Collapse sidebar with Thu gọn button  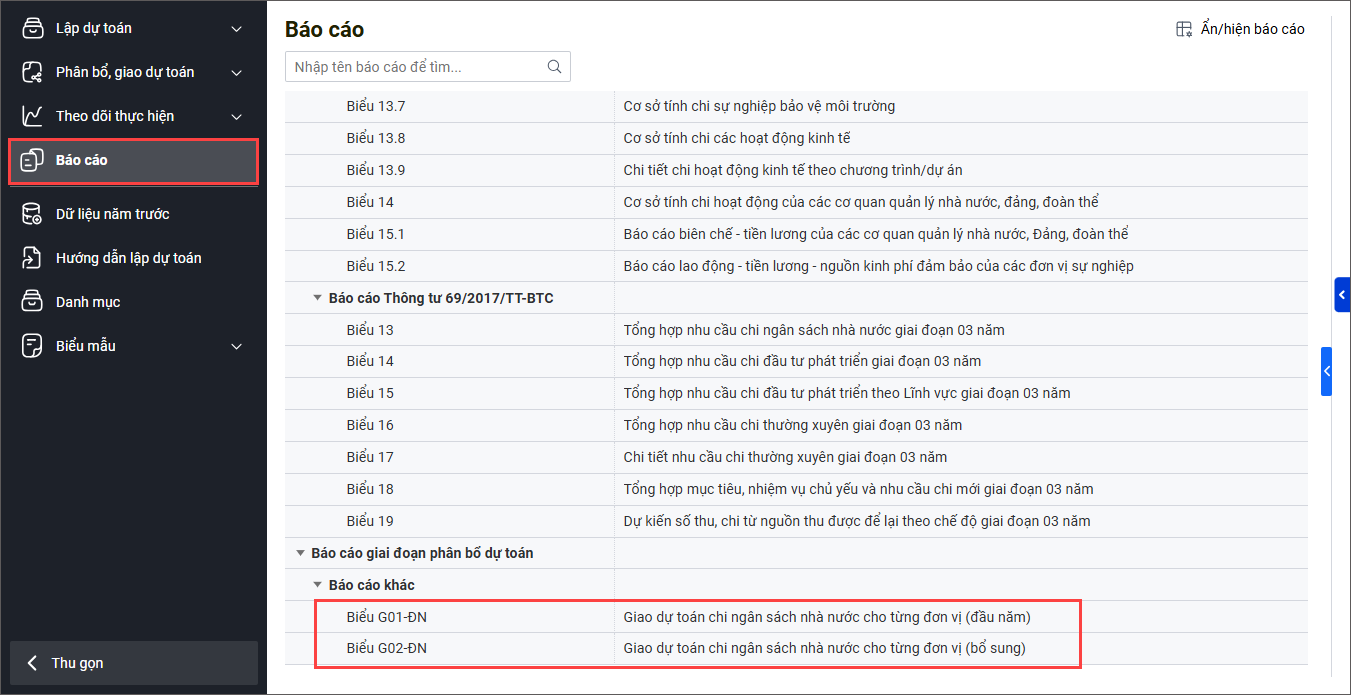point(133,663)
